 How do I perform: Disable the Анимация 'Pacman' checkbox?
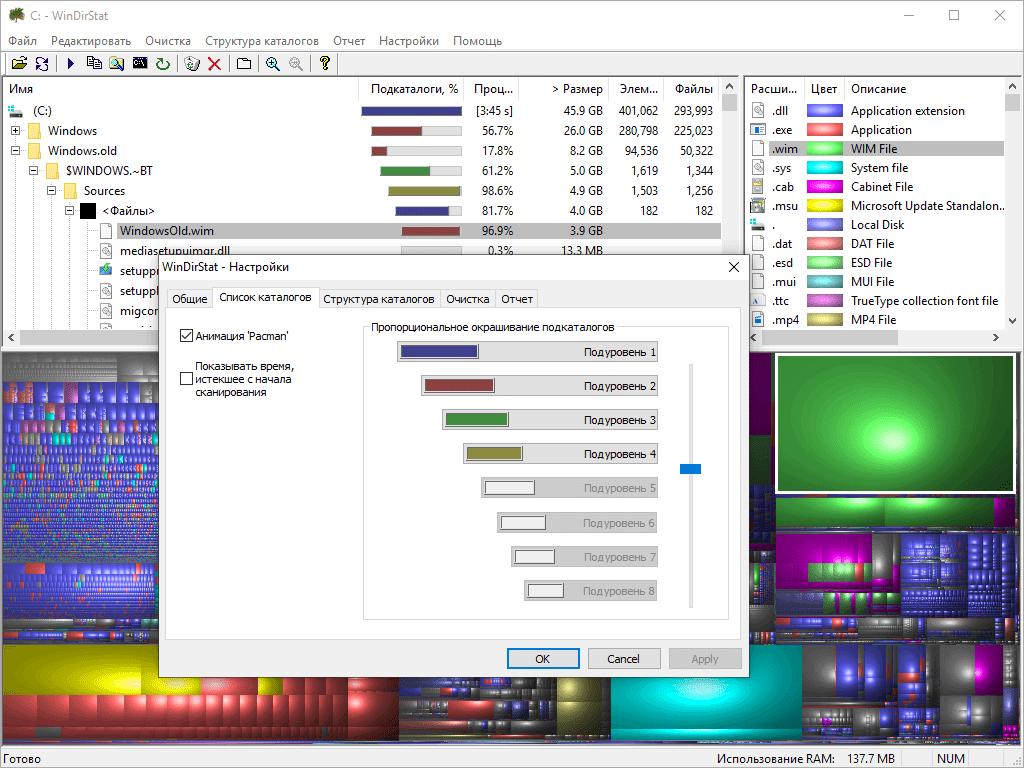[x=186, y=336]
